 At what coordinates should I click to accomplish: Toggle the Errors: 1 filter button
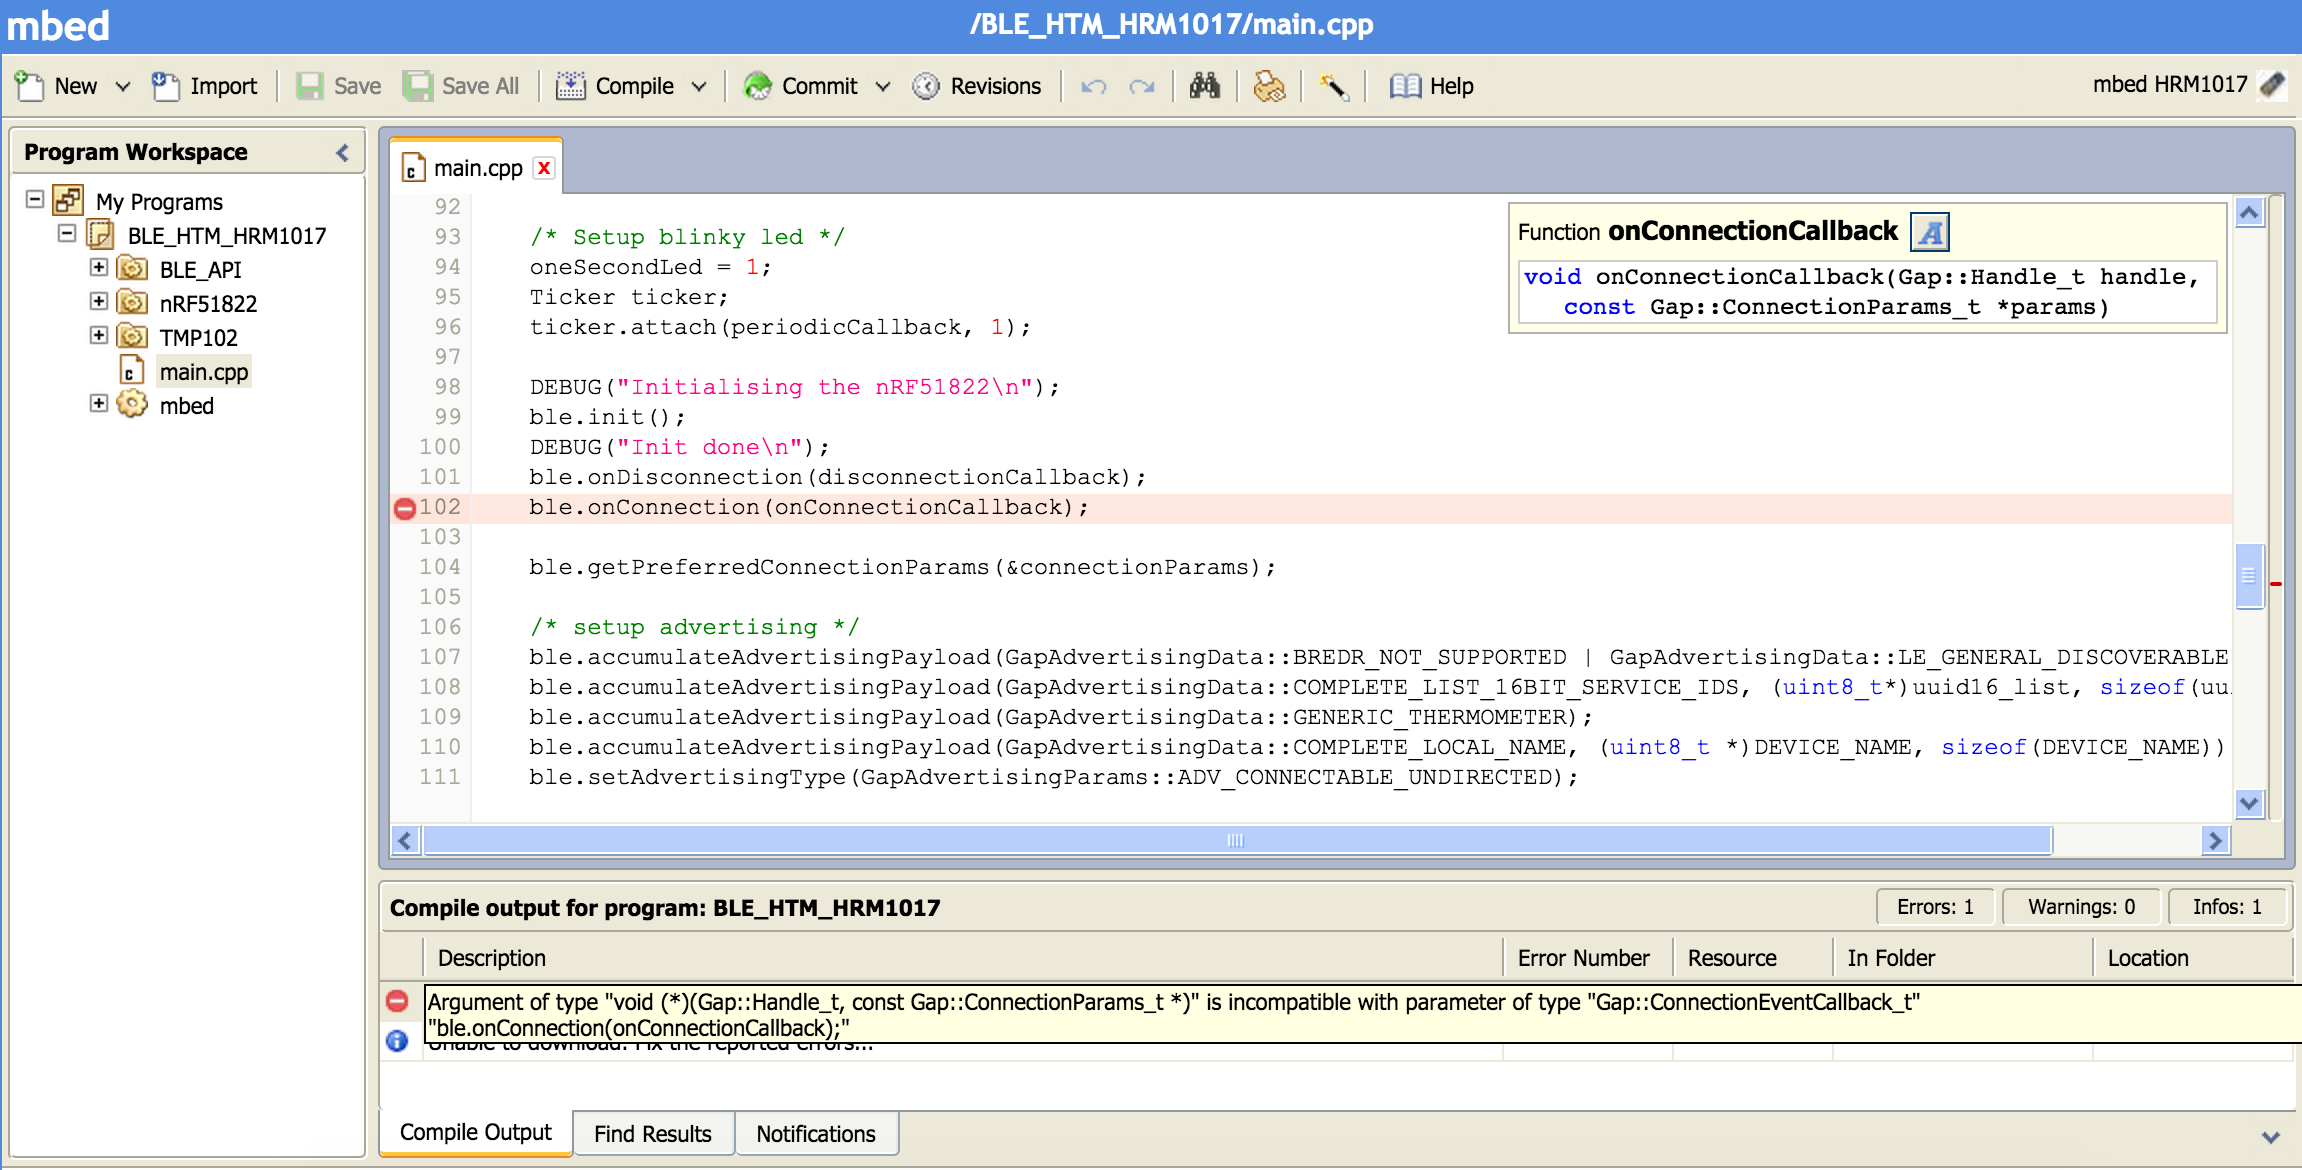pos(1935,907)
